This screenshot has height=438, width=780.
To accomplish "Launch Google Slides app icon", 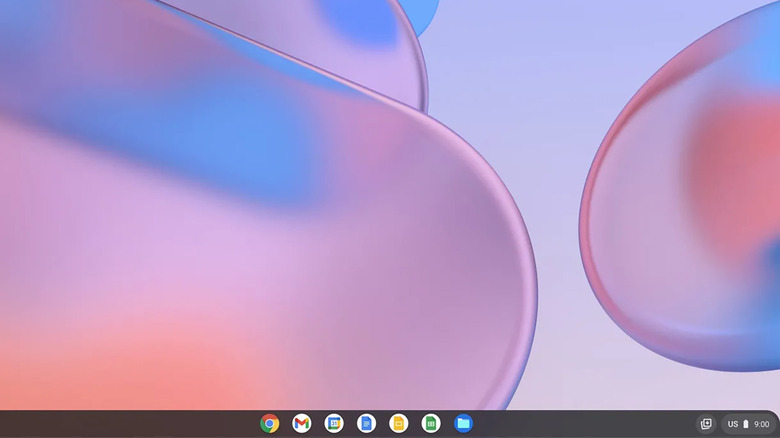I will [398, 424].
